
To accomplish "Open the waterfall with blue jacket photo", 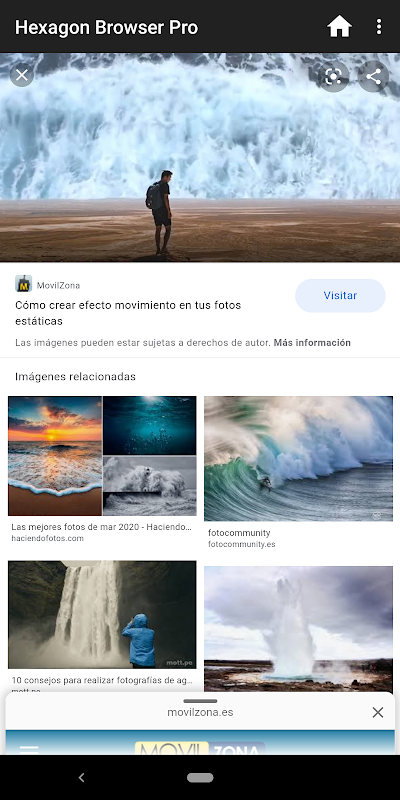I will [x=102, y=615].
